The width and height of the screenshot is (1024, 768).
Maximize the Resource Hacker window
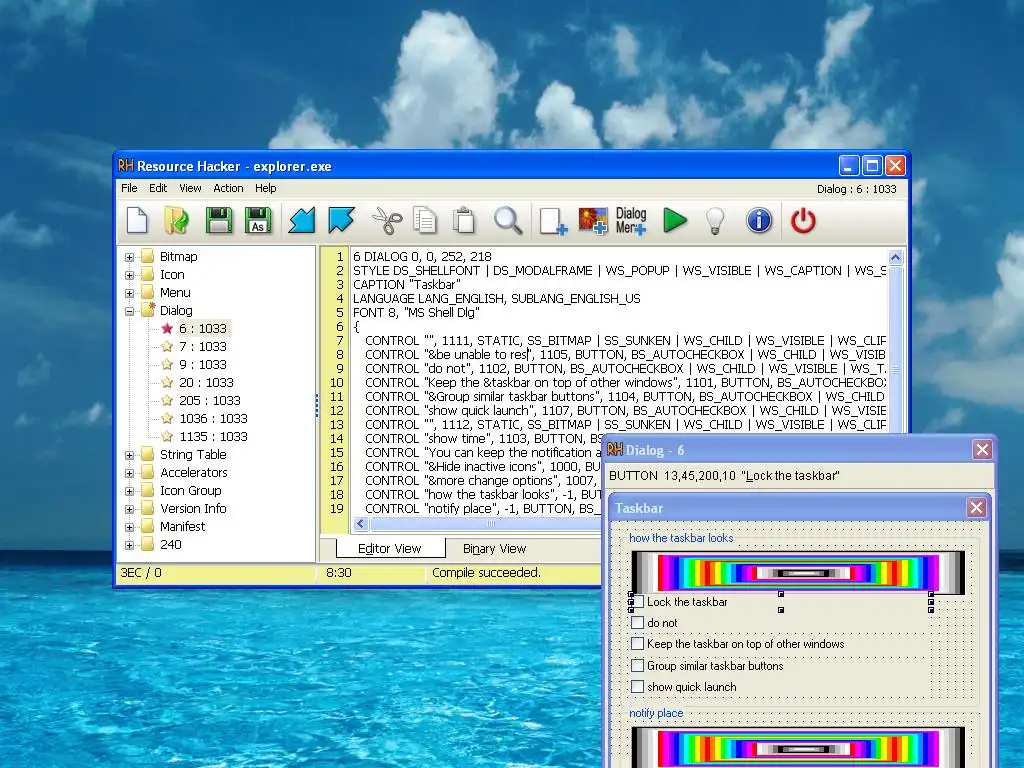[x=872, y=166]
